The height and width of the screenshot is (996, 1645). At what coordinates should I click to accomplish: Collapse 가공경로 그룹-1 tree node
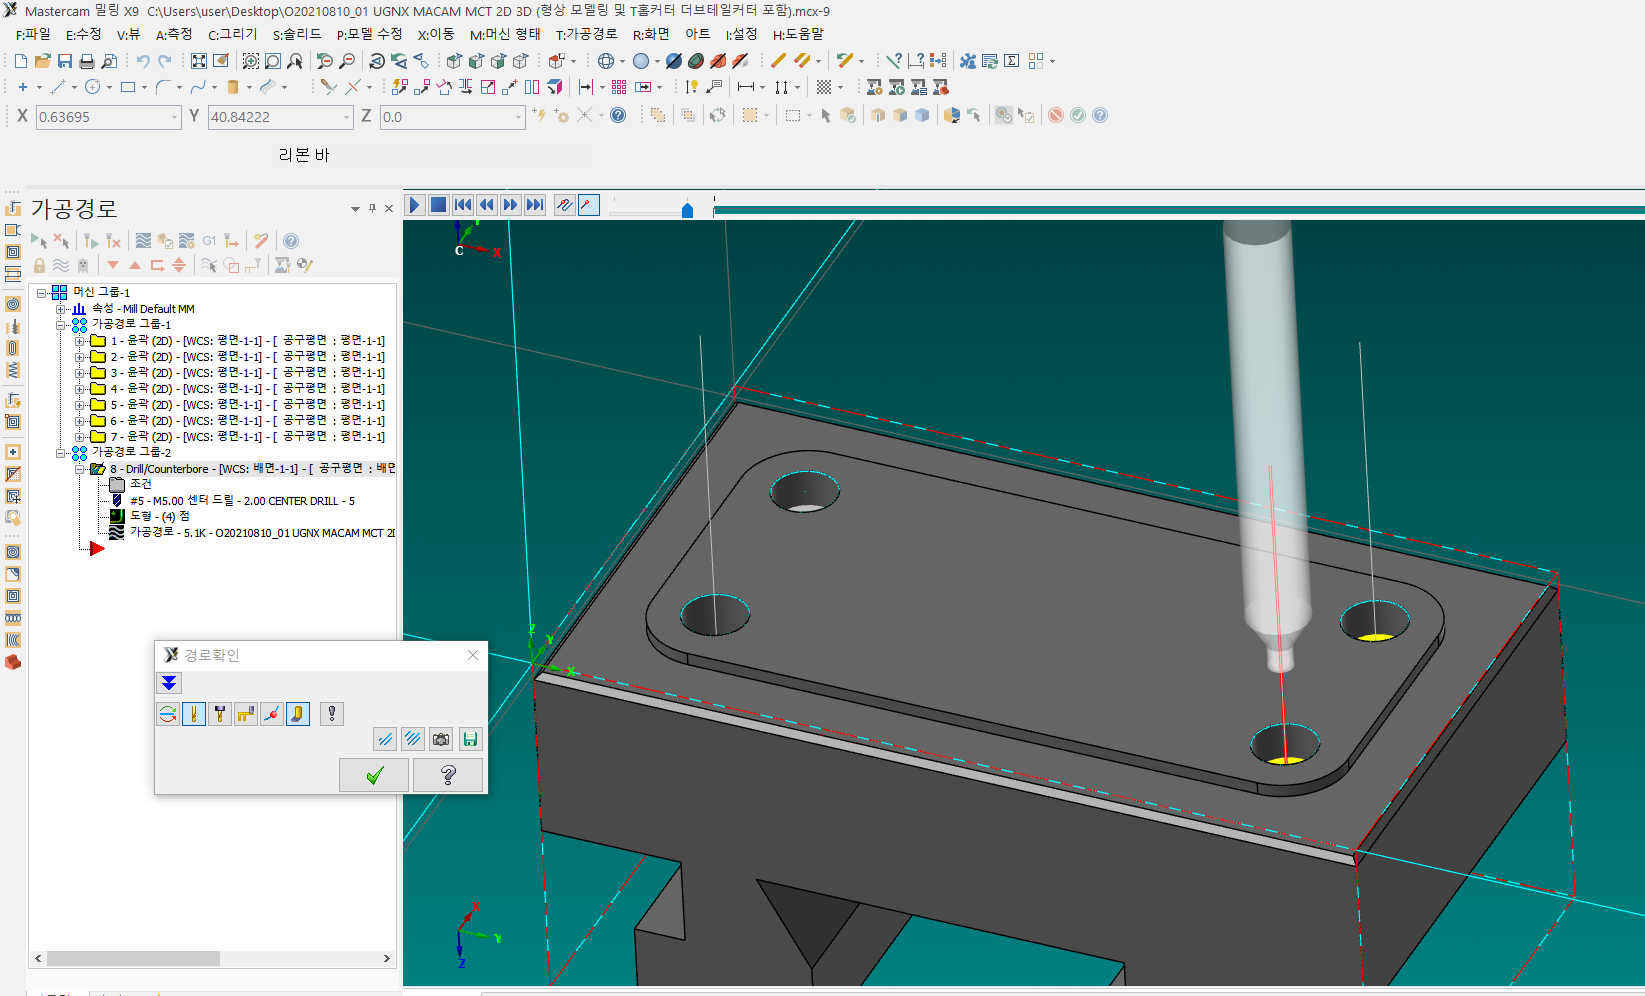pyautogui.click(x=61, y=325)
